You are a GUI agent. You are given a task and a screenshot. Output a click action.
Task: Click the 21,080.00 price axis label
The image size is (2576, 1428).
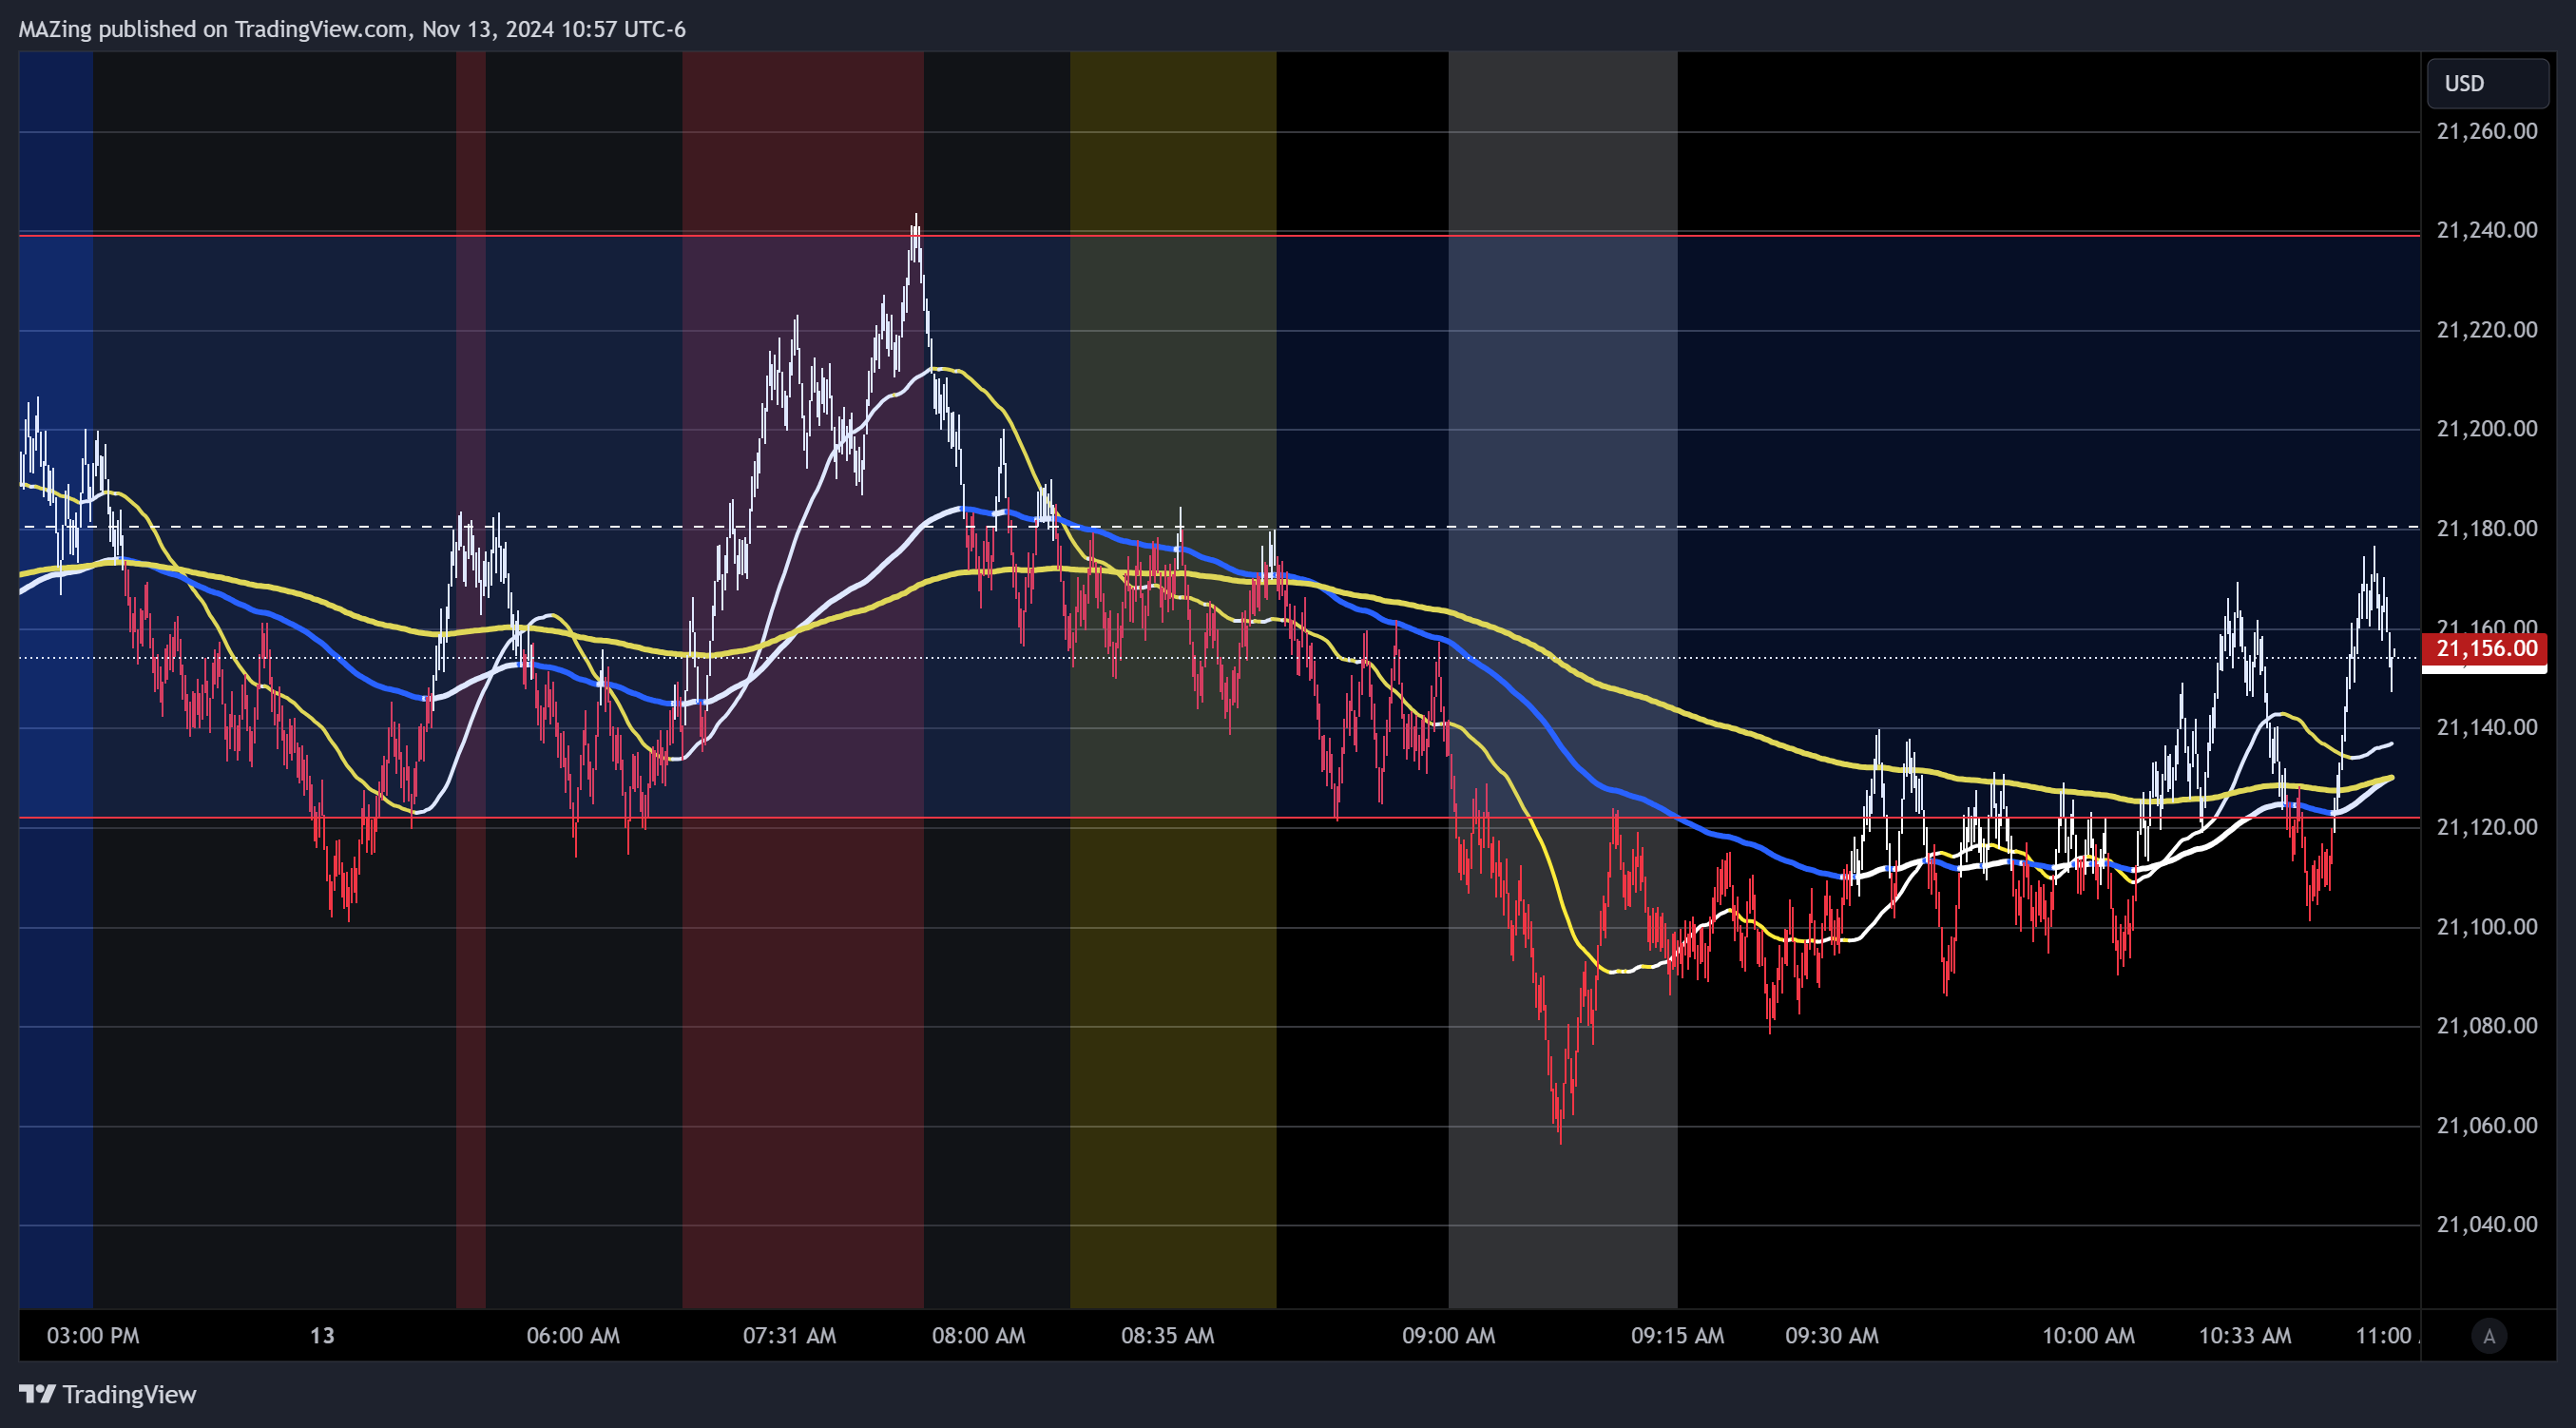pos(2487,1026)
